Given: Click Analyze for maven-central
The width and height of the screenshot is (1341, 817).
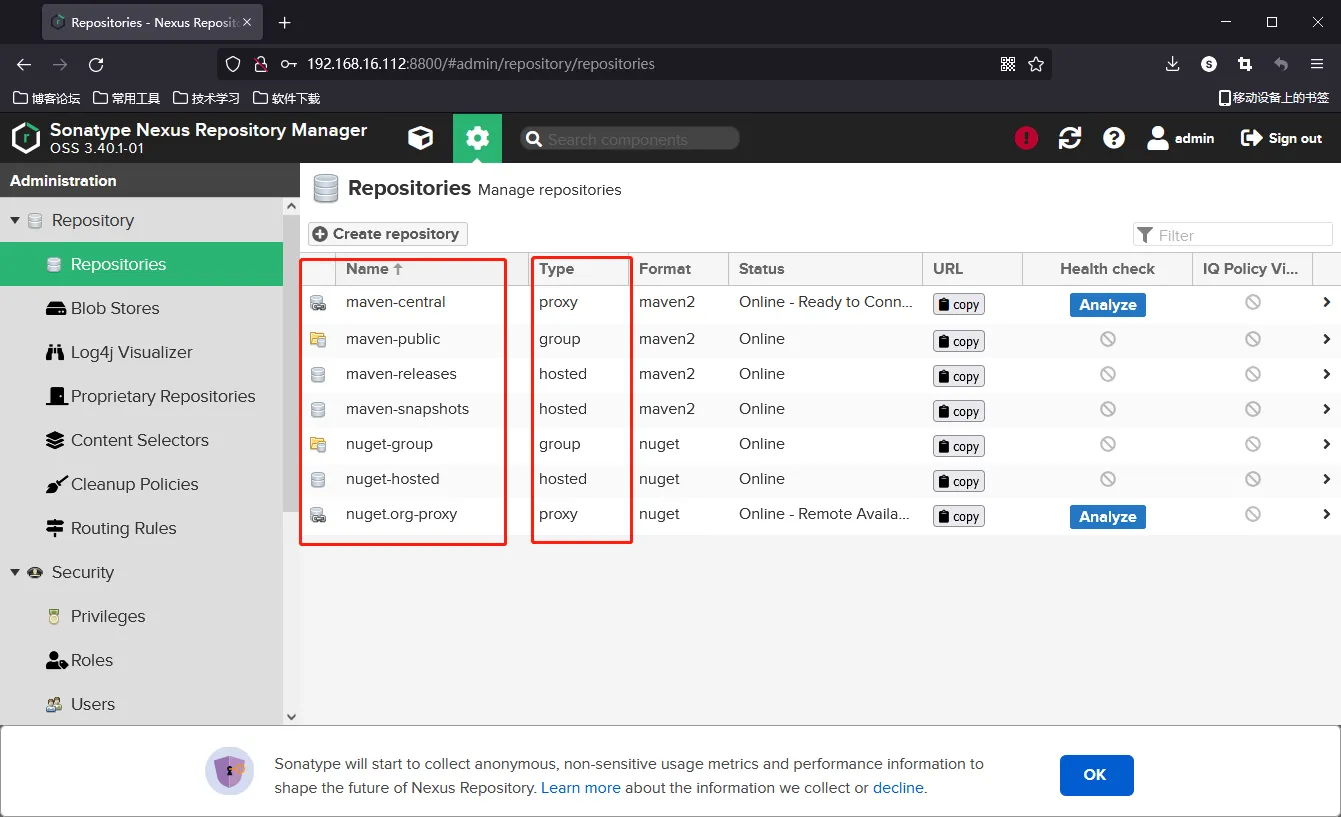Looking at the screenshot, I should tap(1107, 305).
